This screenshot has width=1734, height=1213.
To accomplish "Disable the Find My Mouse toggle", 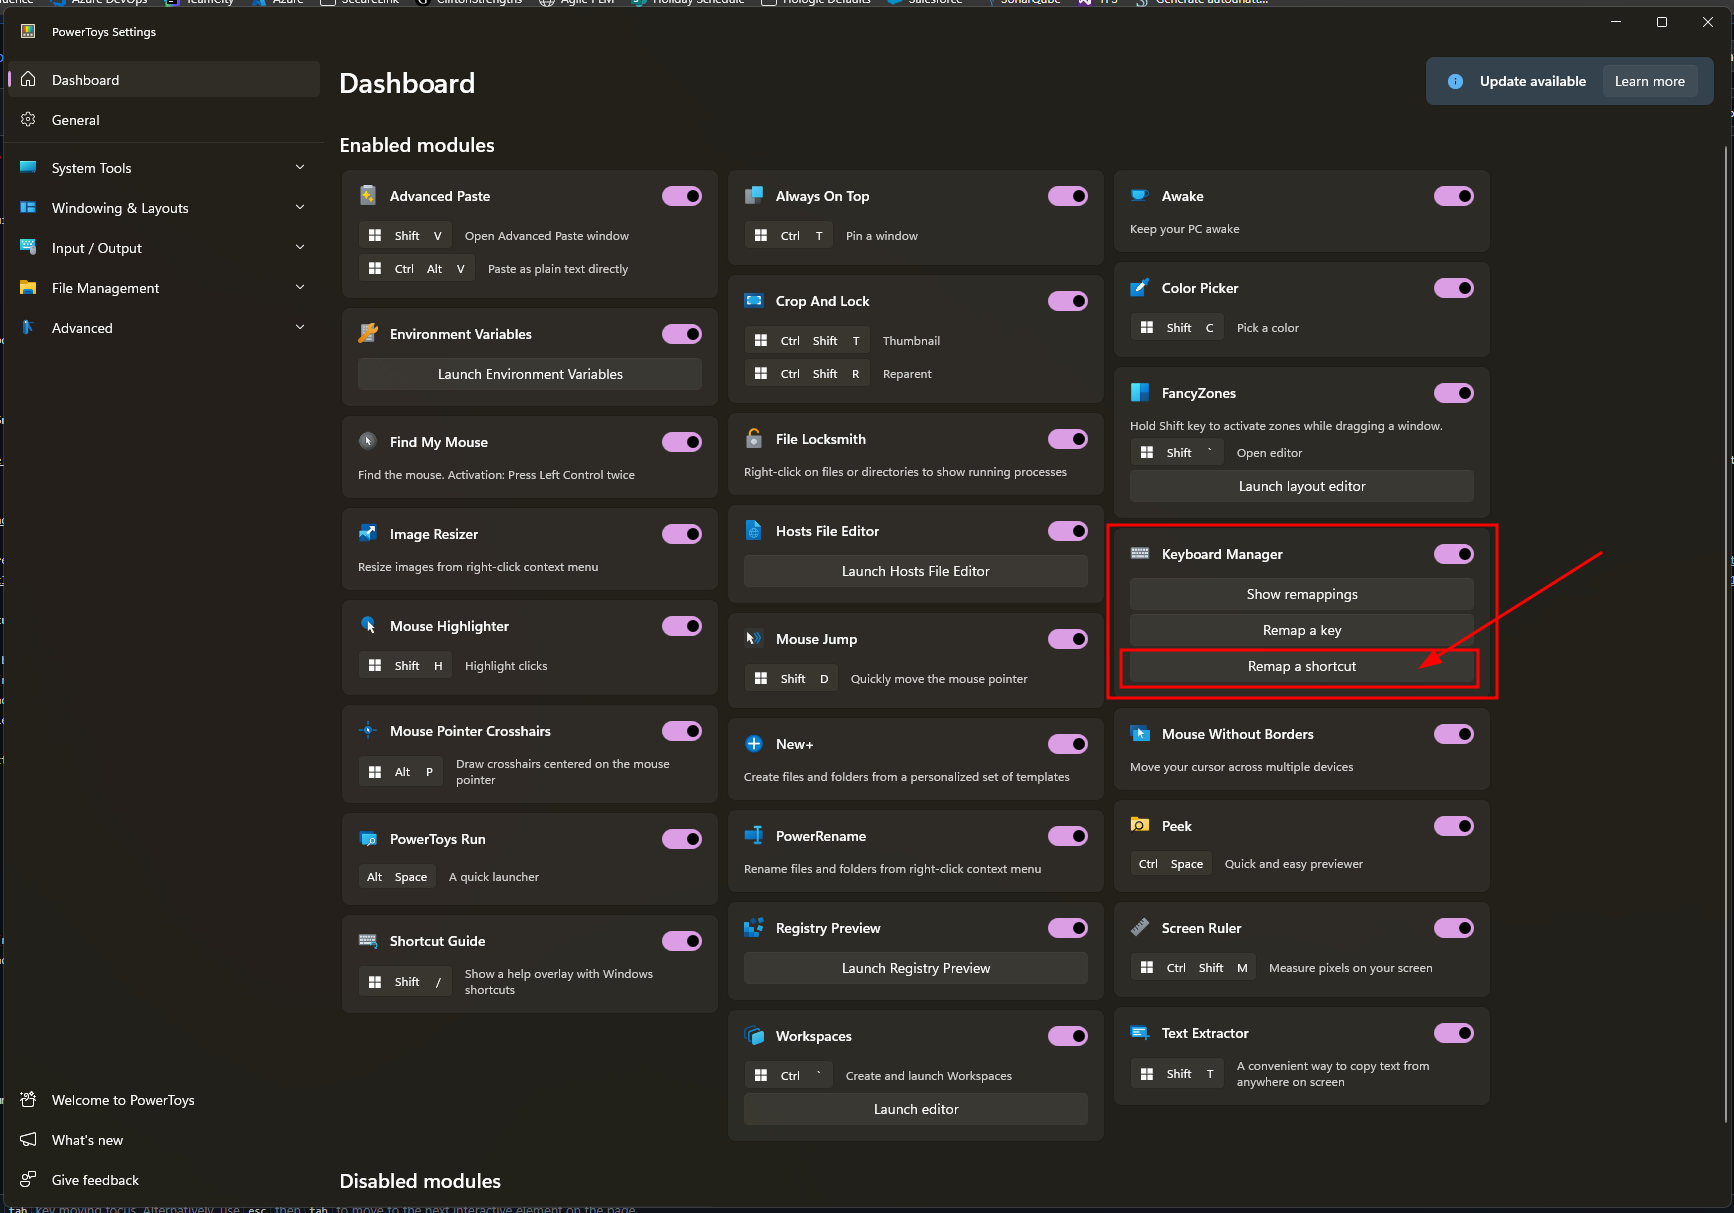I will pyautogui.click(x=682, y=442).
